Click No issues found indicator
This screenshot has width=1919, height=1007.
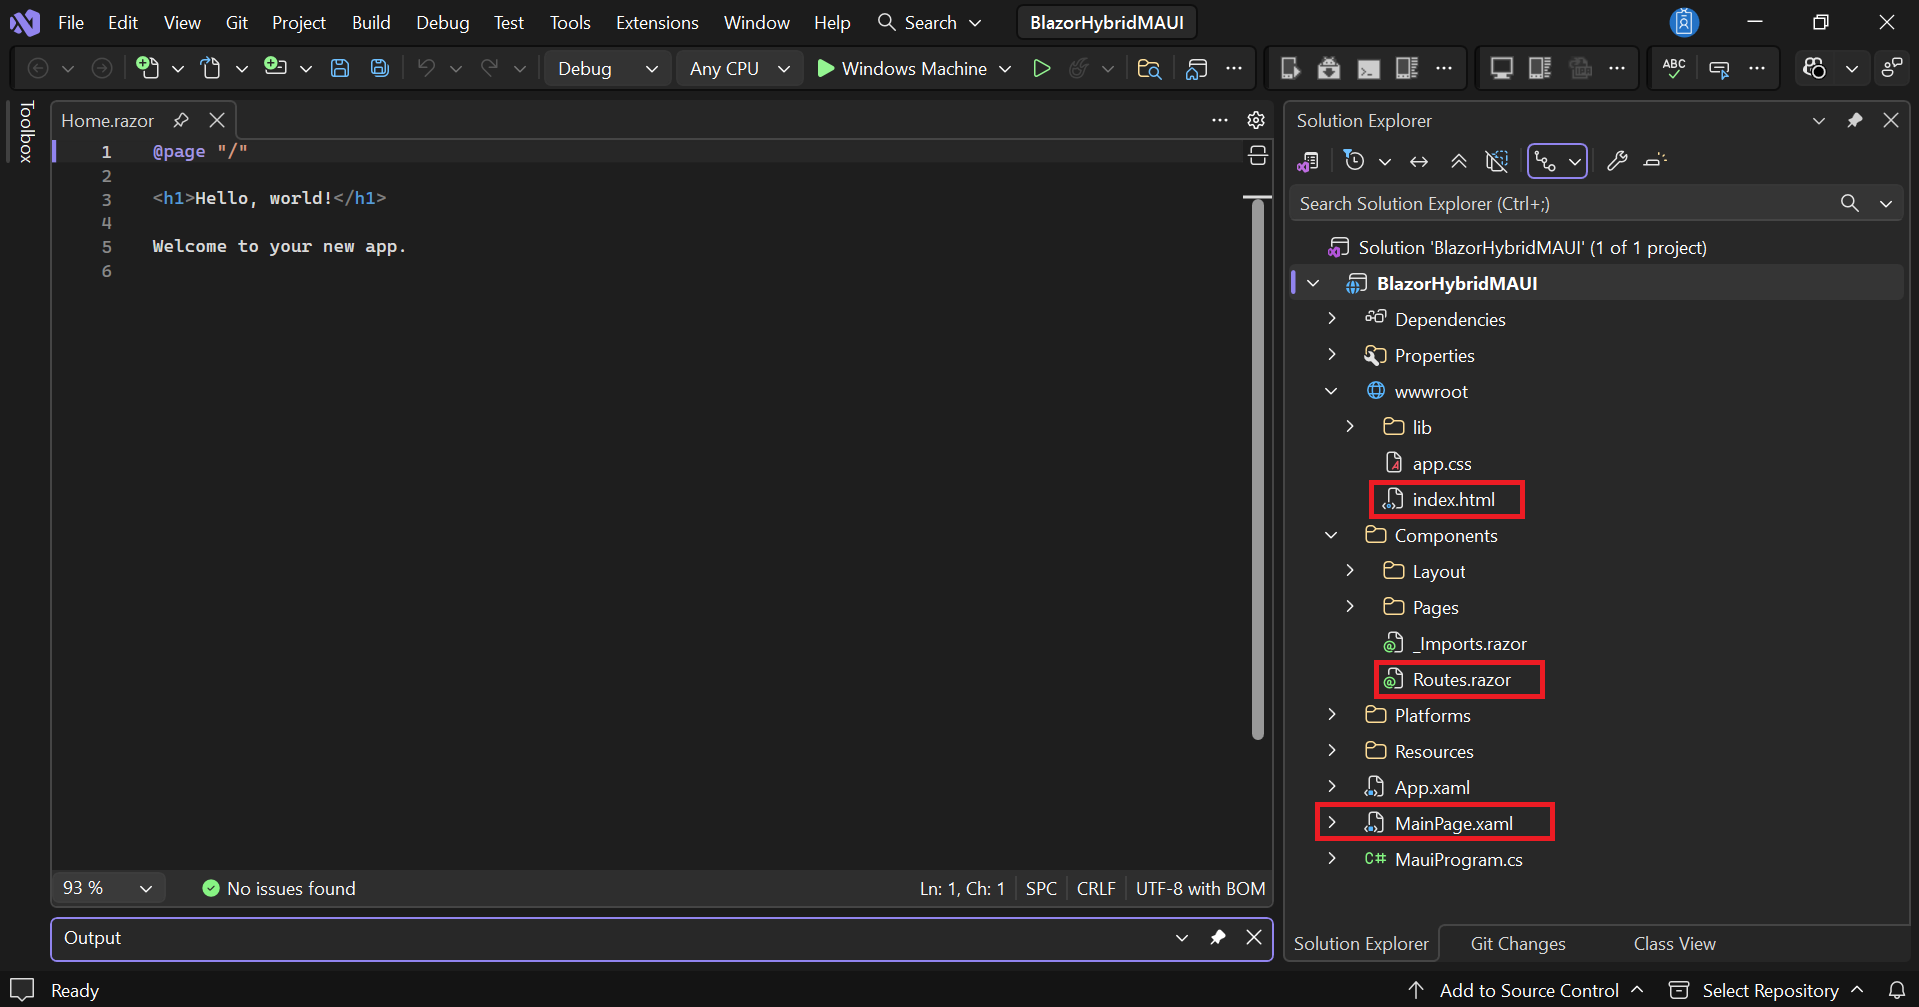click(279, 888)
